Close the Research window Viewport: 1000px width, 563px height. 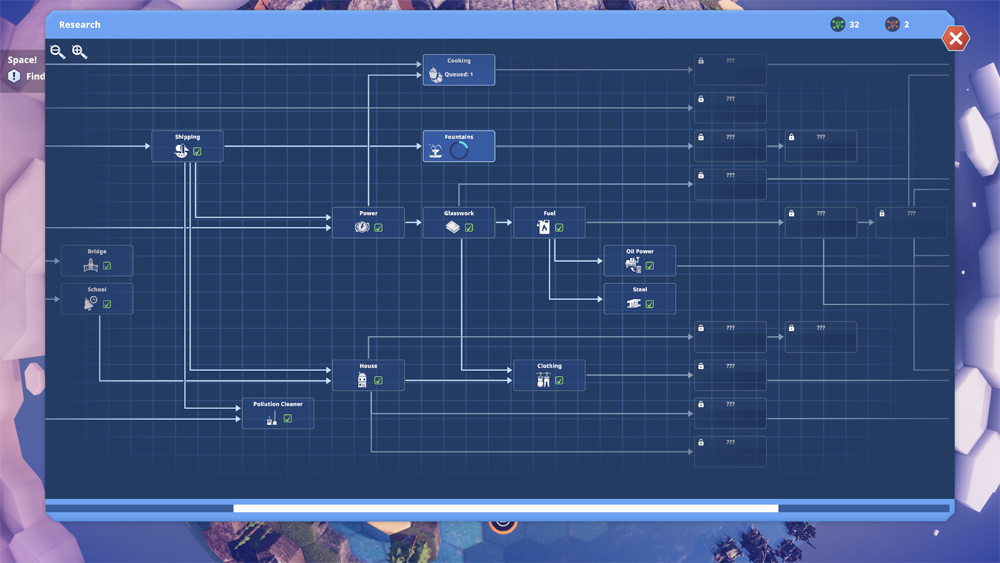pyautogui.click(x=955, y=38)
